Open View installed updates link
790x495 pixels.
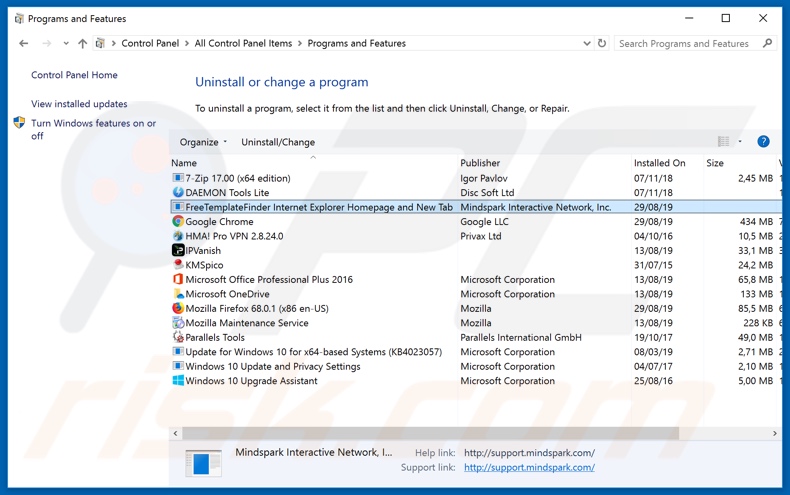point(79,104)
